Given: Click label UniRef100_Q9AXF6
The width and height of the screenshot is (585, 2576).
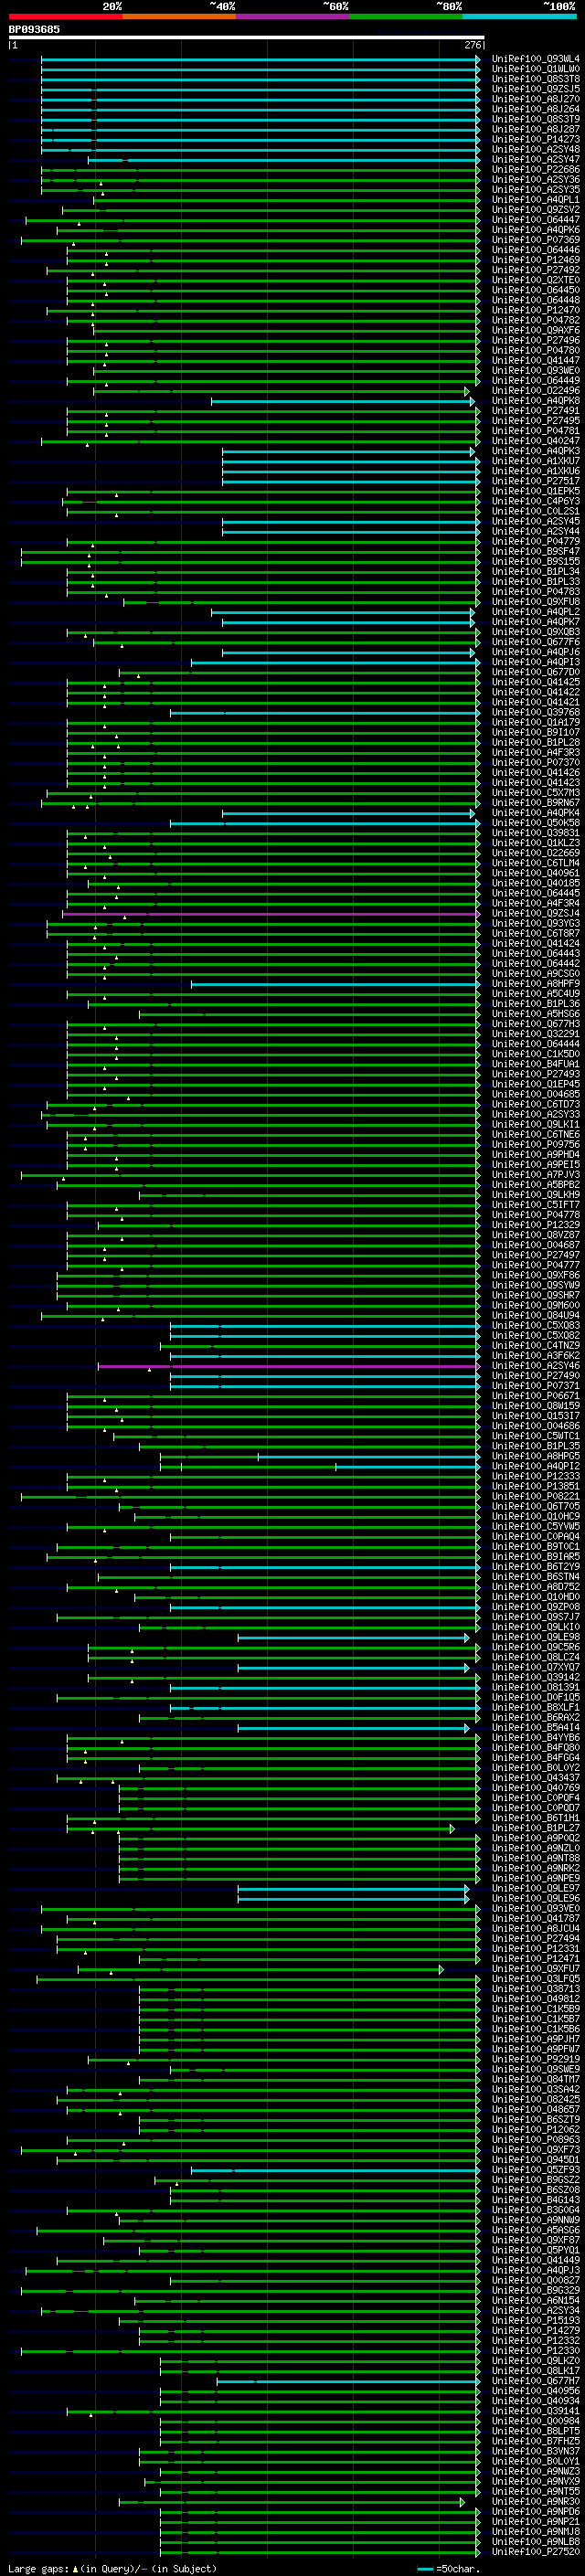Looking at the screenshot, I should tap(536, 330).
